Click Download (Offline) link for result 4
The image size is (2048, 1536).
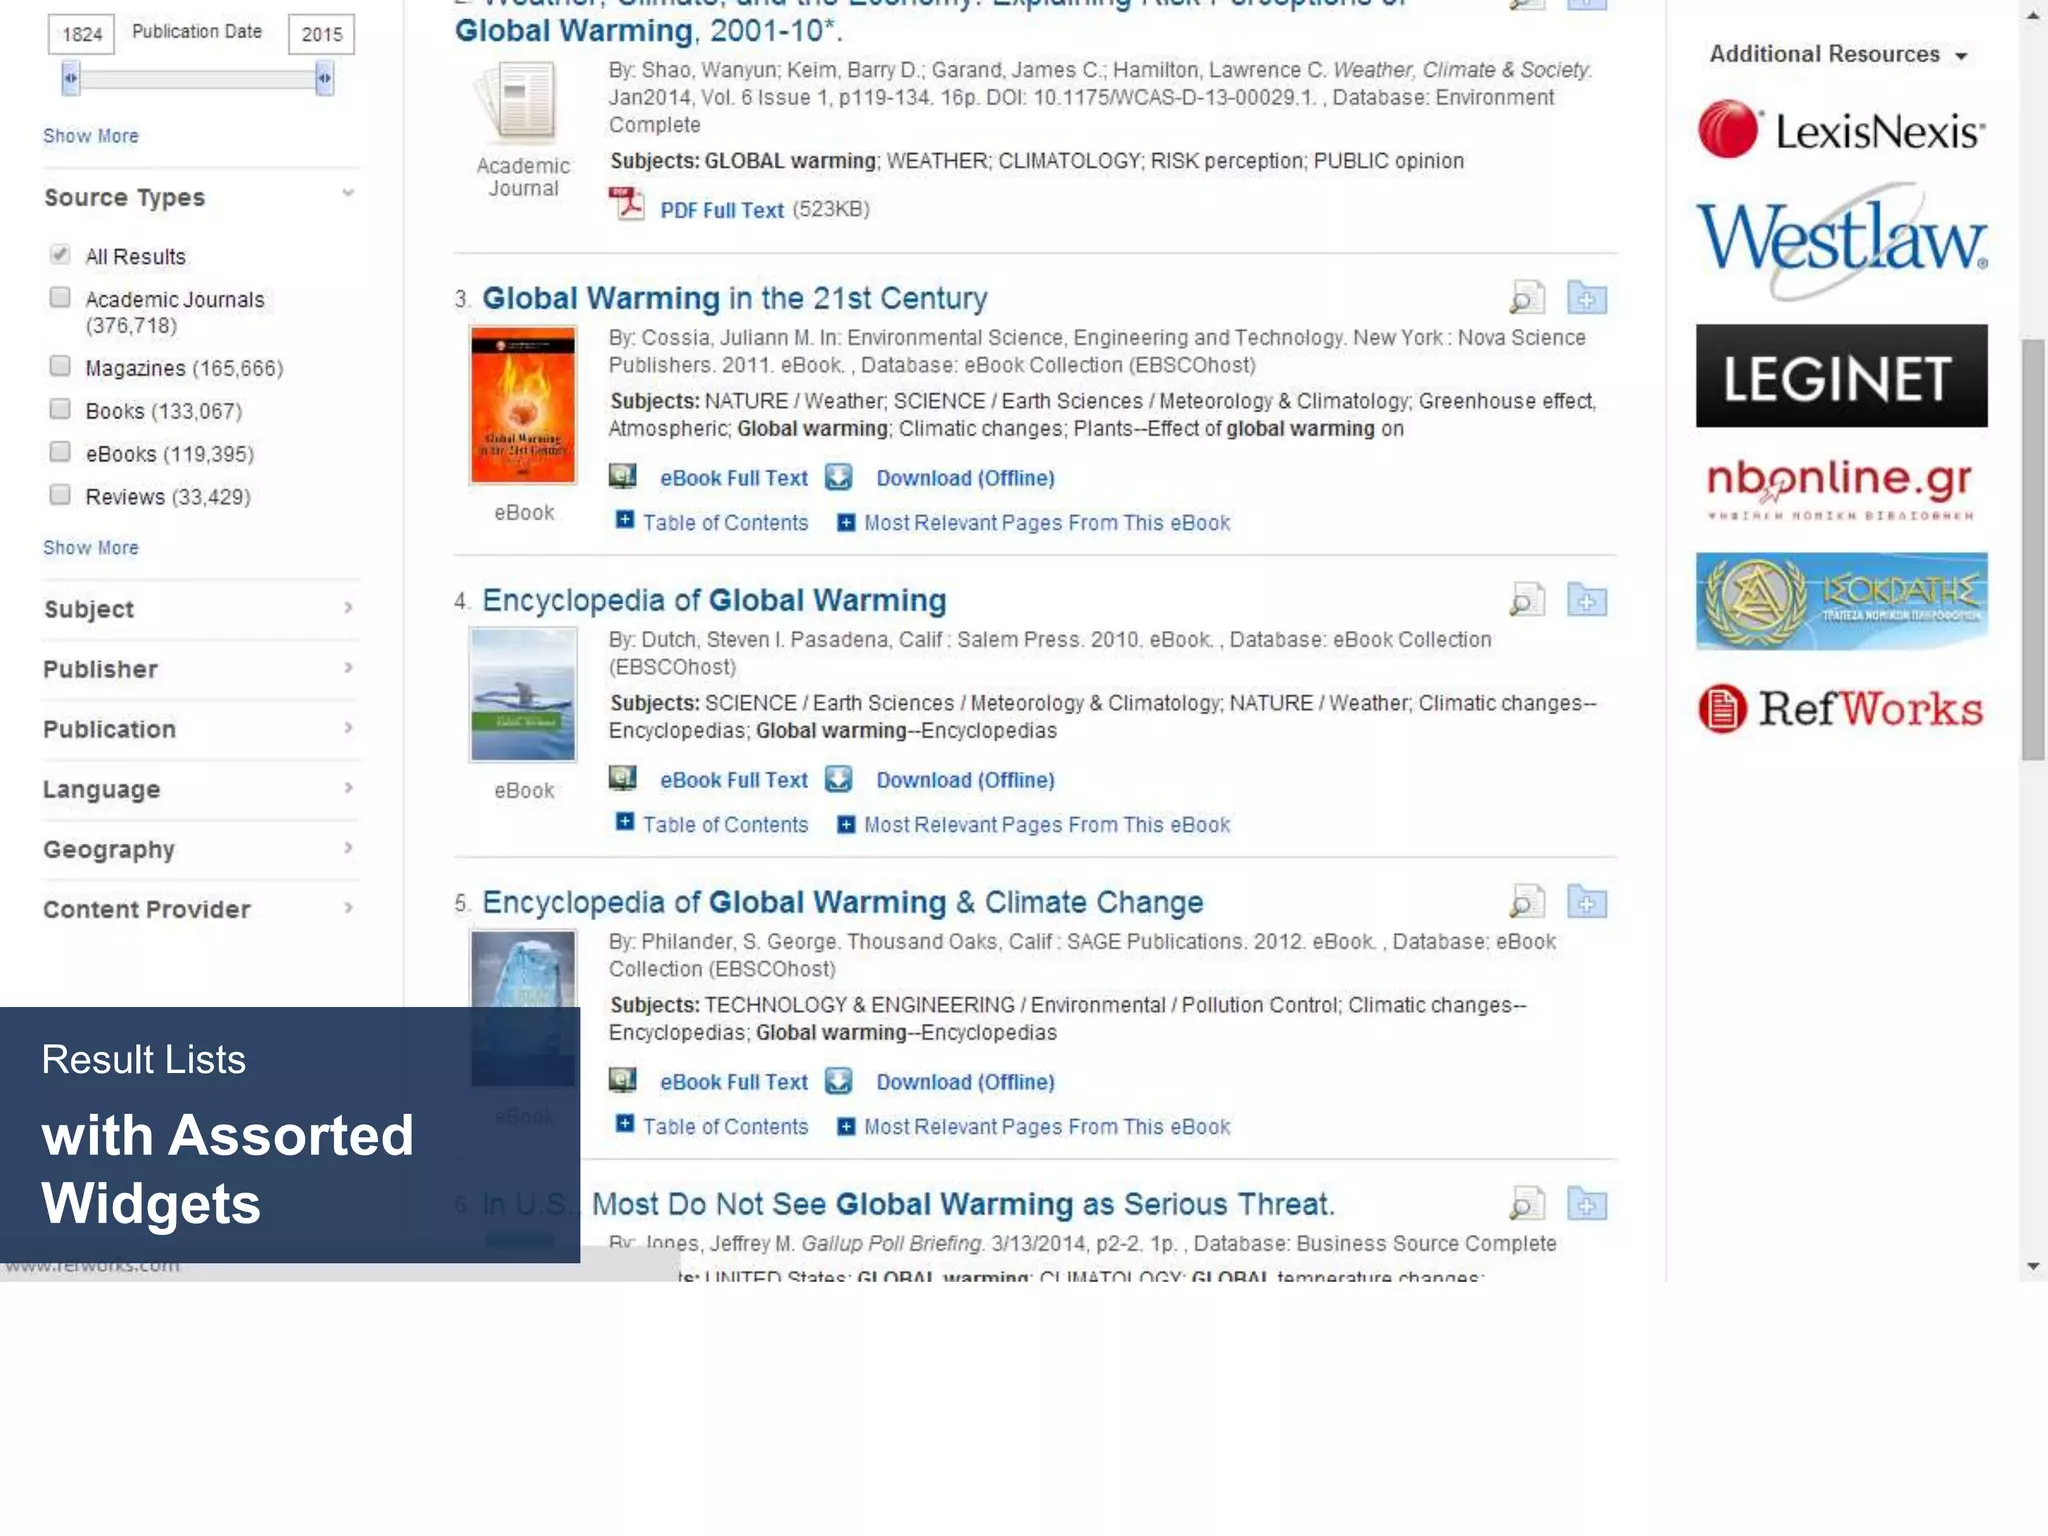(966, 780)
